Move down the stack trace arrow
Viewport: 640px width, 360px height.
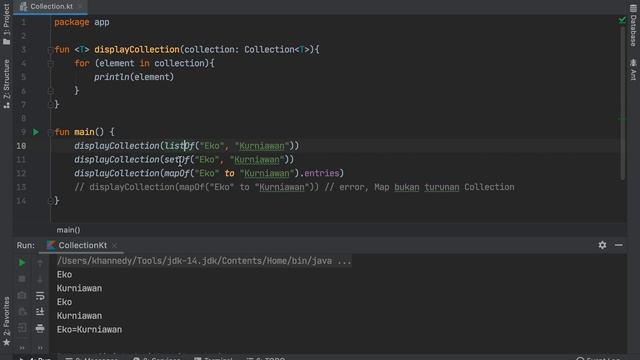click(40, 280)
